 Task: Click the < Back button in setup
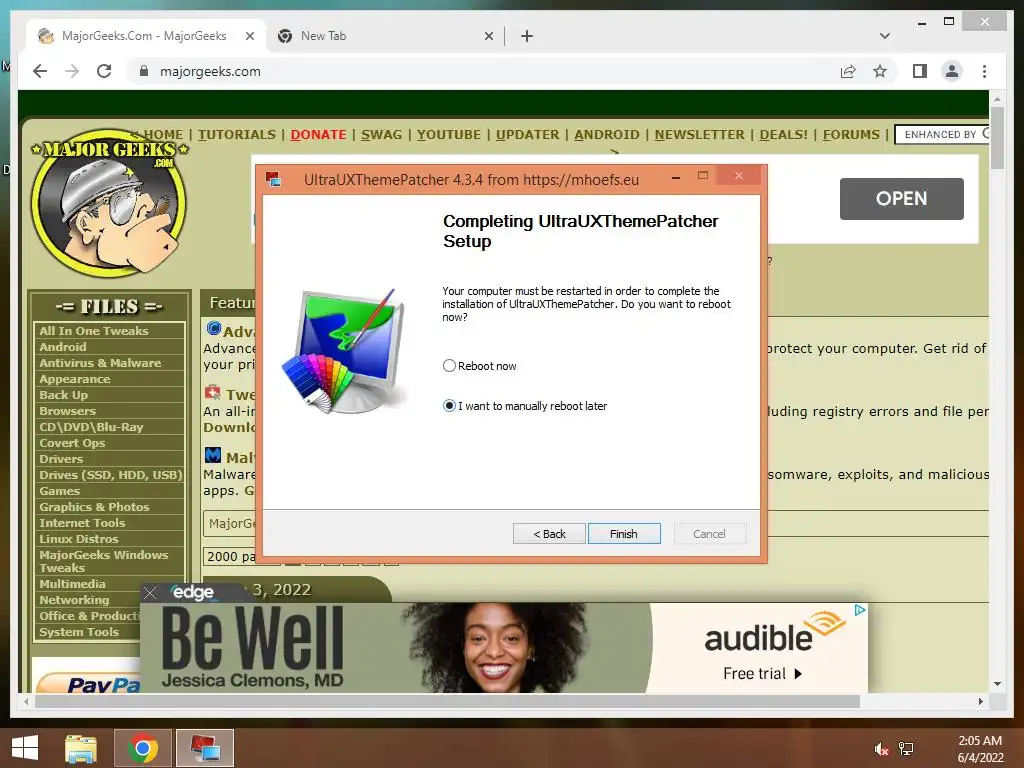549,534
